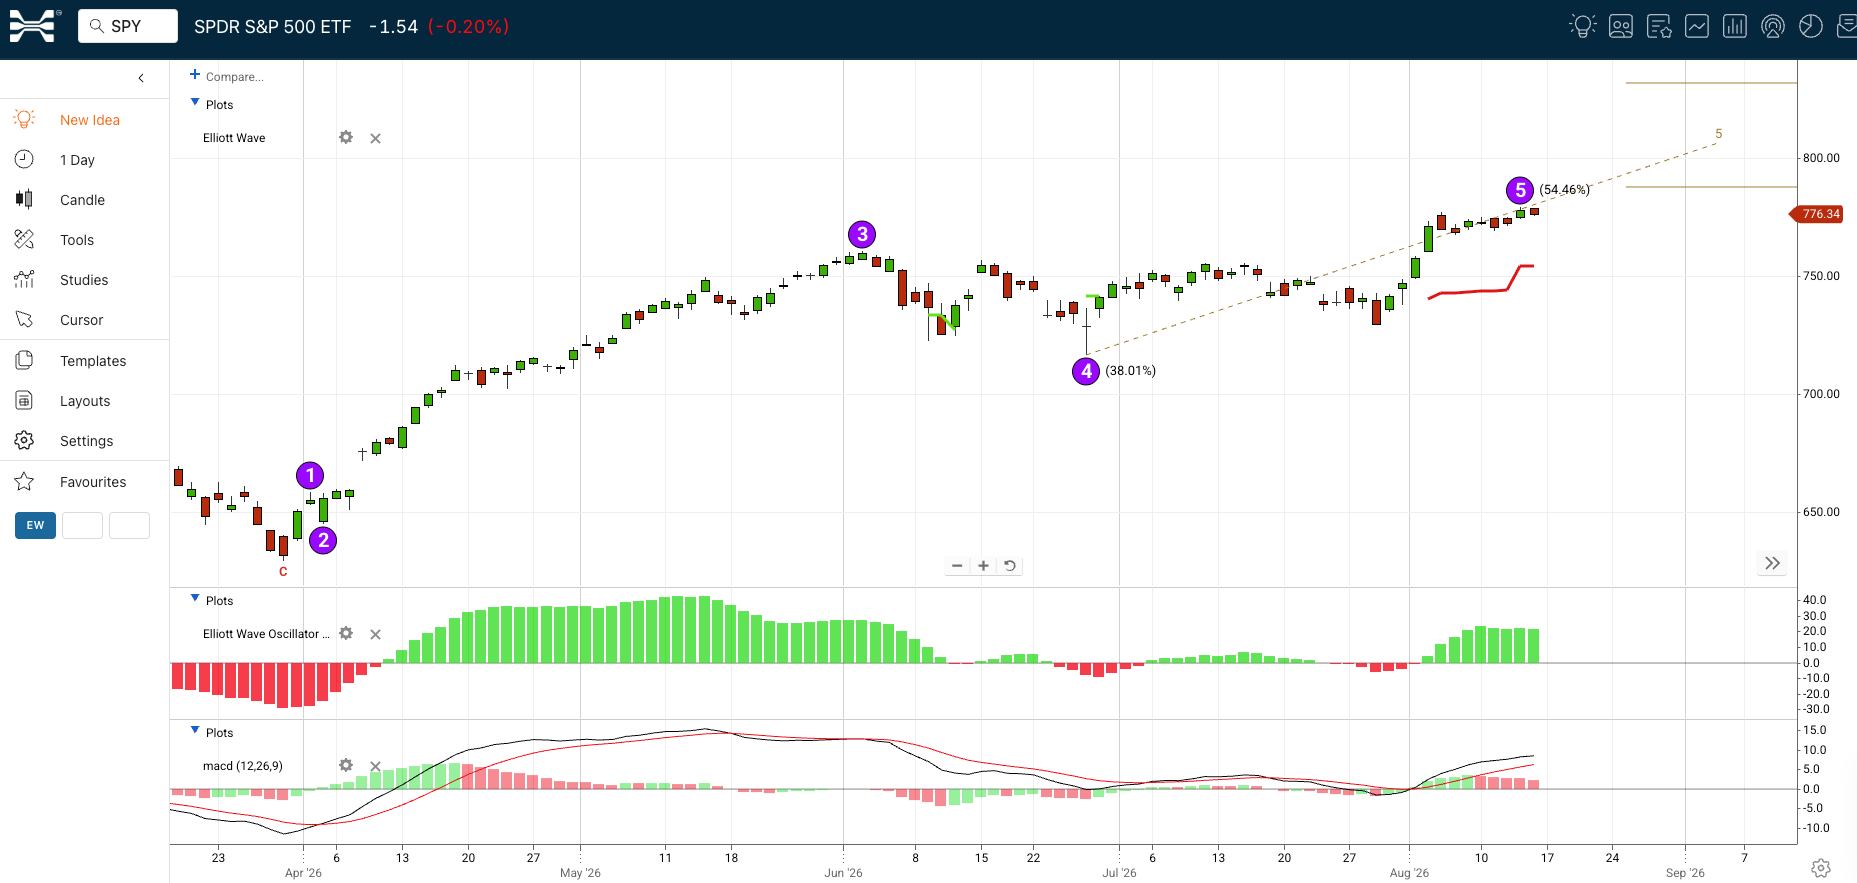Open the broadcast signal icon in header

click(x=1773, y=26)
